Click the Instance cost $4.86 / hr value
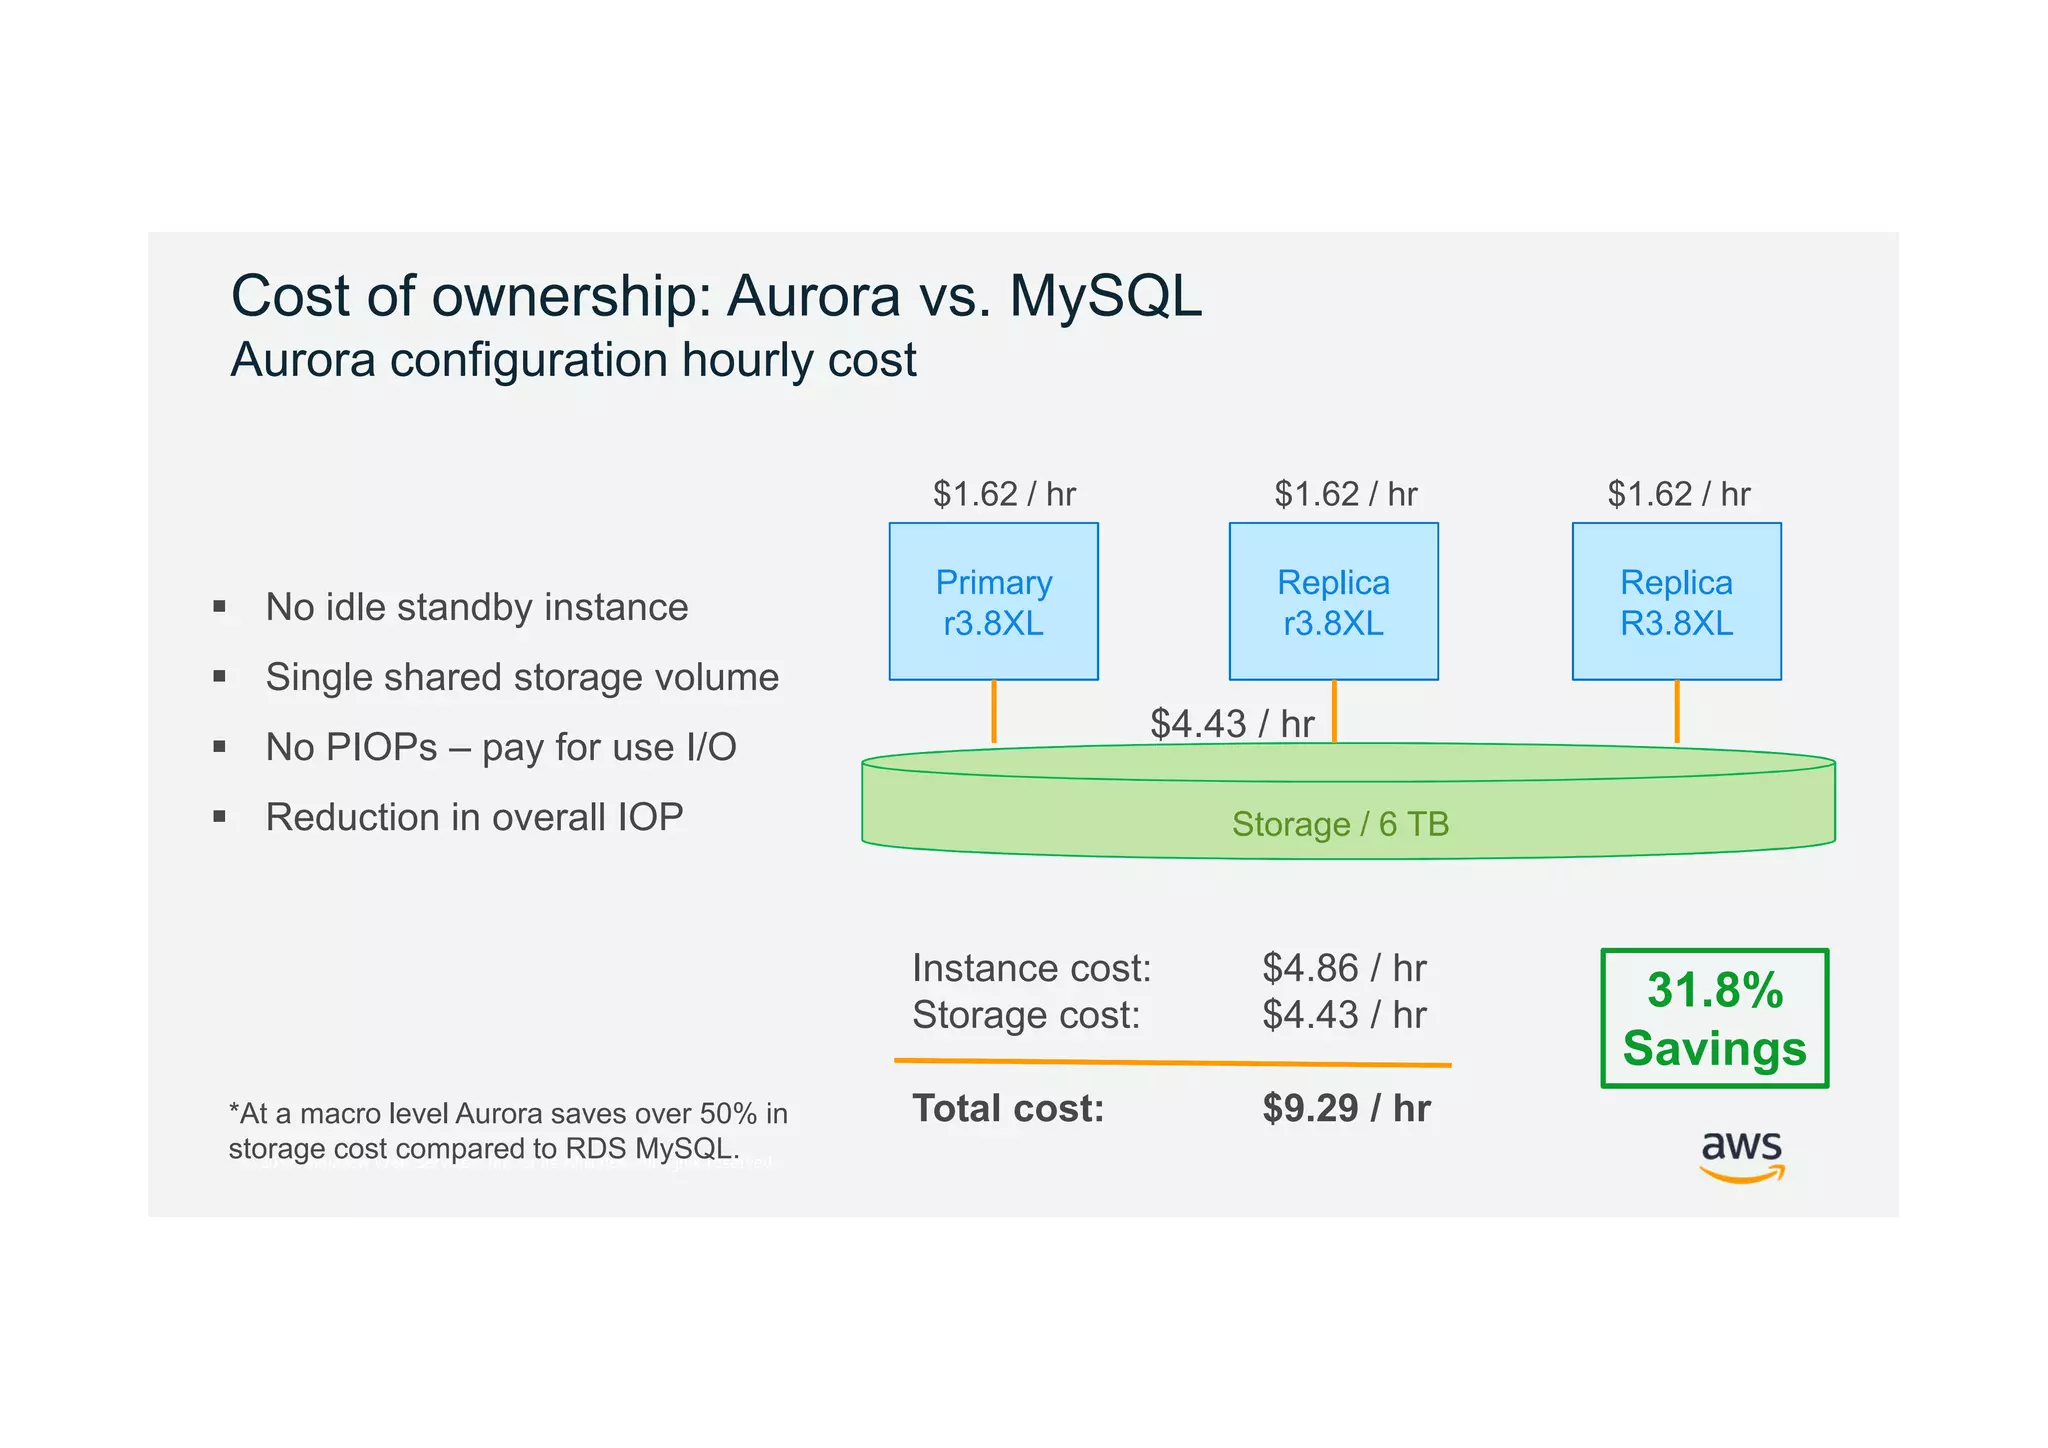Screen dimensions: 2048x1448 [x=1343, y=968]
